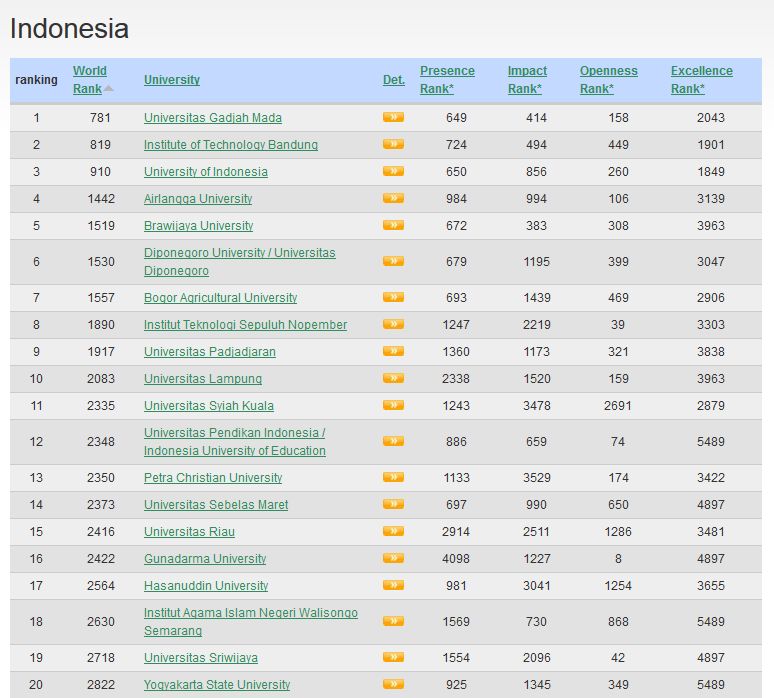Click the Det. column header link
The image size is (774, 698).
[x=393, y=80]
